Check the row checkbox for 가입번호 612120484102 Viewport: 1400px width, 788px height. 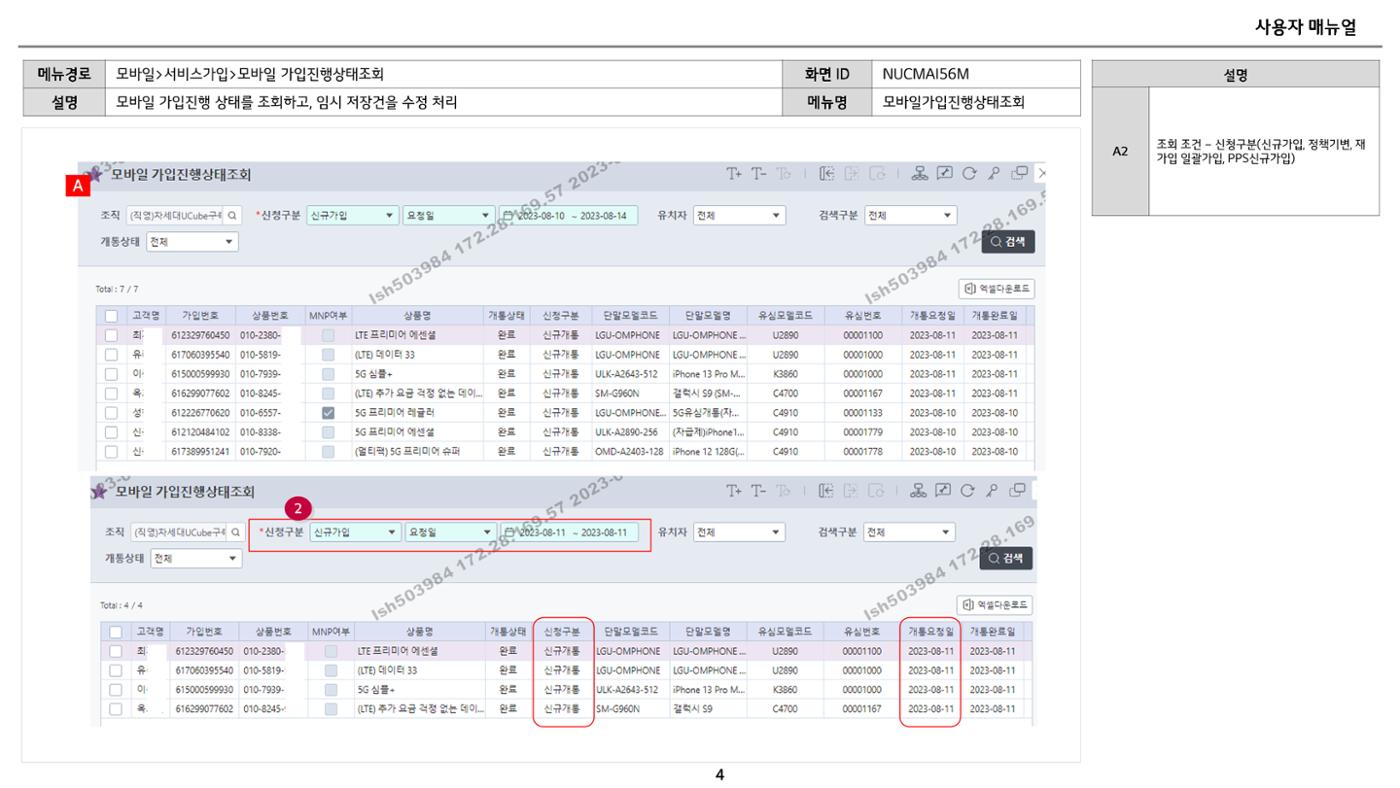pyautogui.click(x=111, y=431)
